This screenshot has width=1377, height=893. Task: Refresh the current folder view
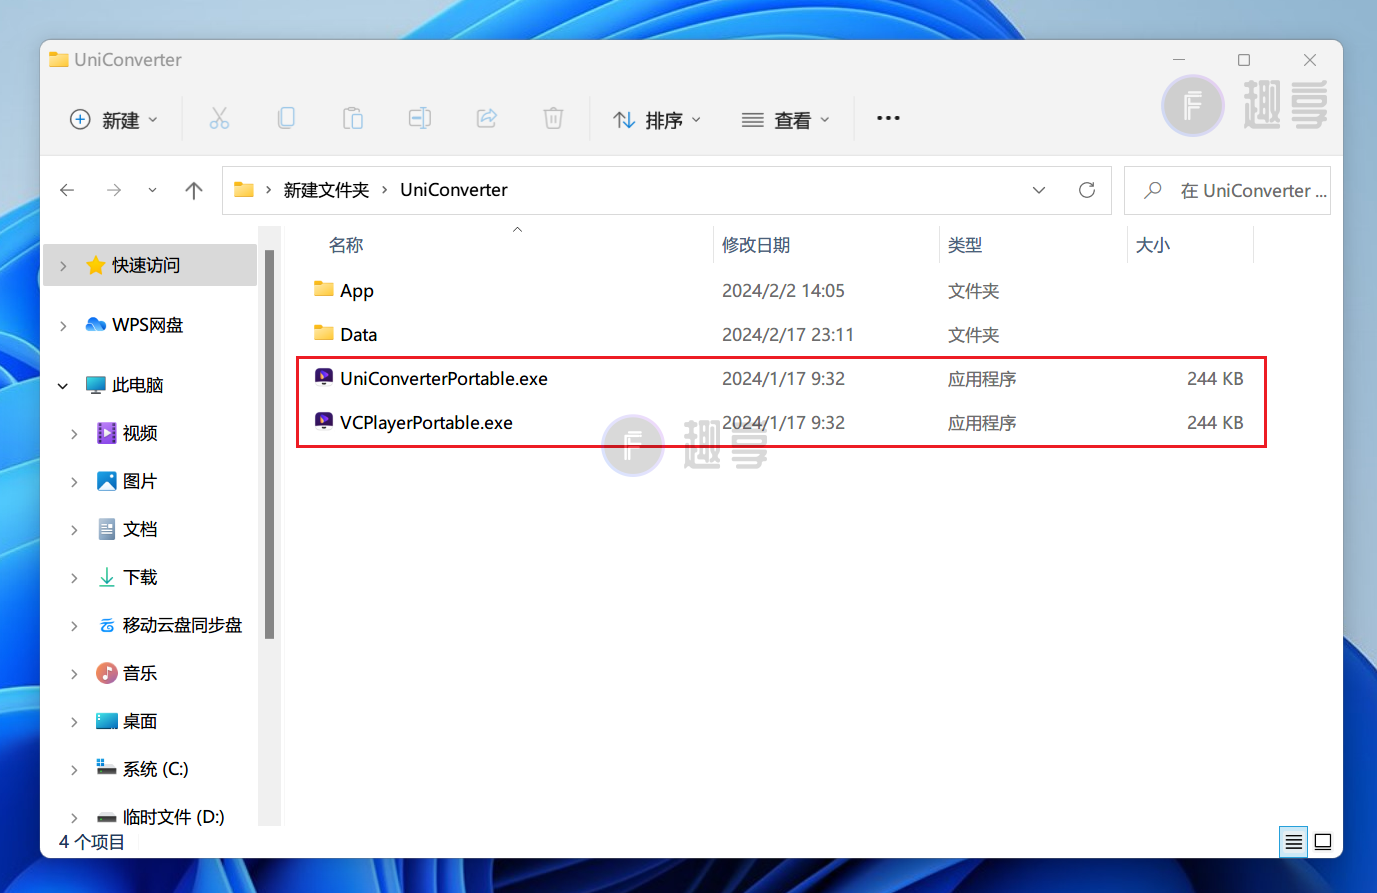coord(1087,190)
